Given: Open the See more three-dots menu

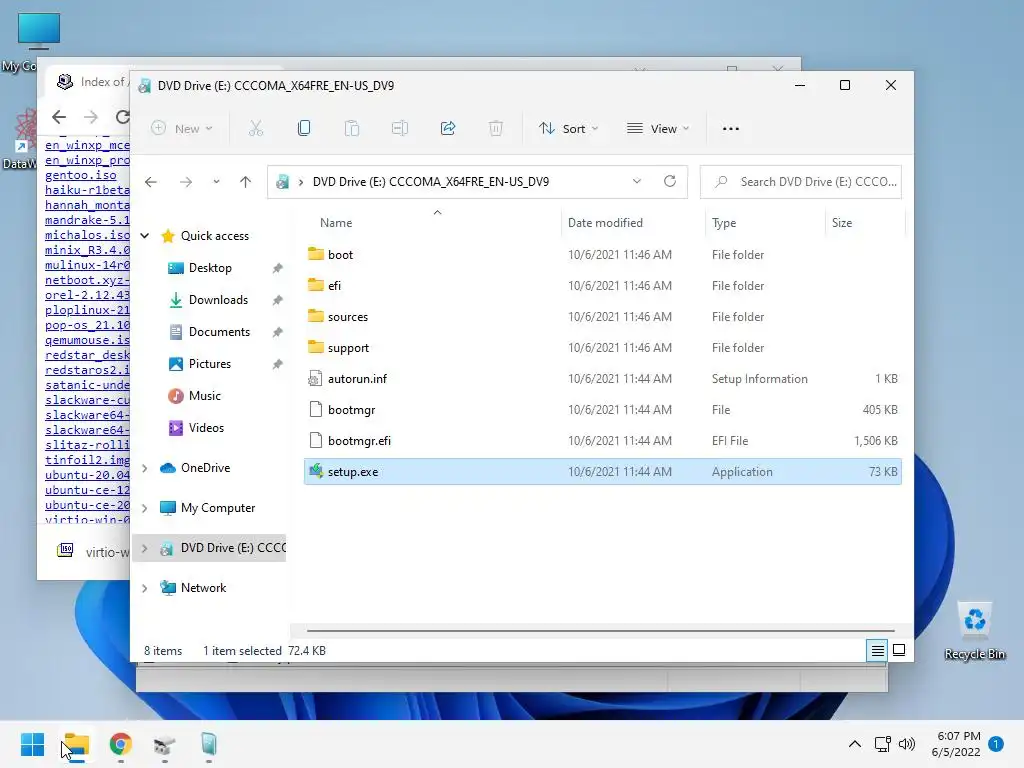Looking at the screenshot, I should (x=731, y=129).
